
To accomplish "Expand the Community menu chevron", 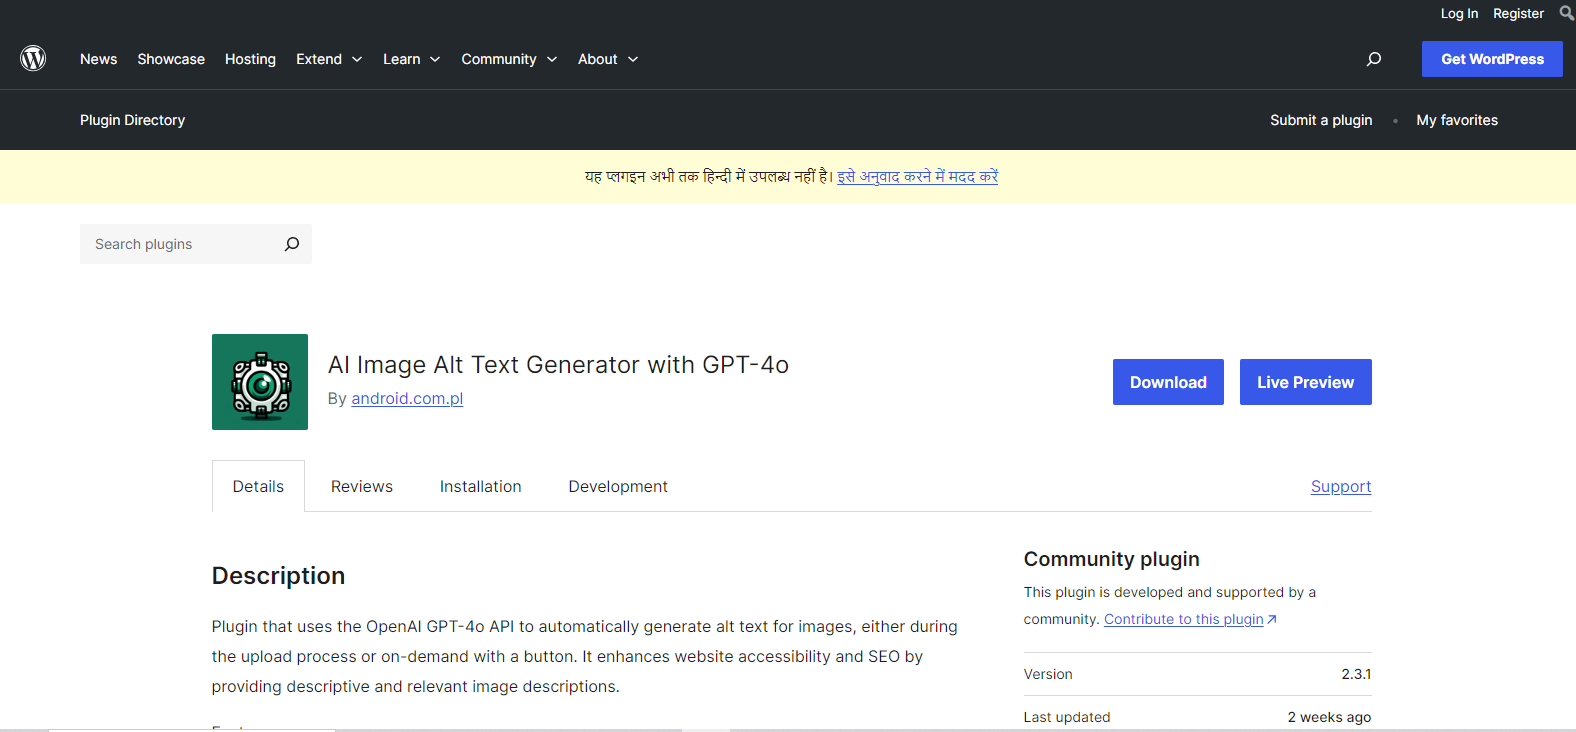I will (552, 60).
